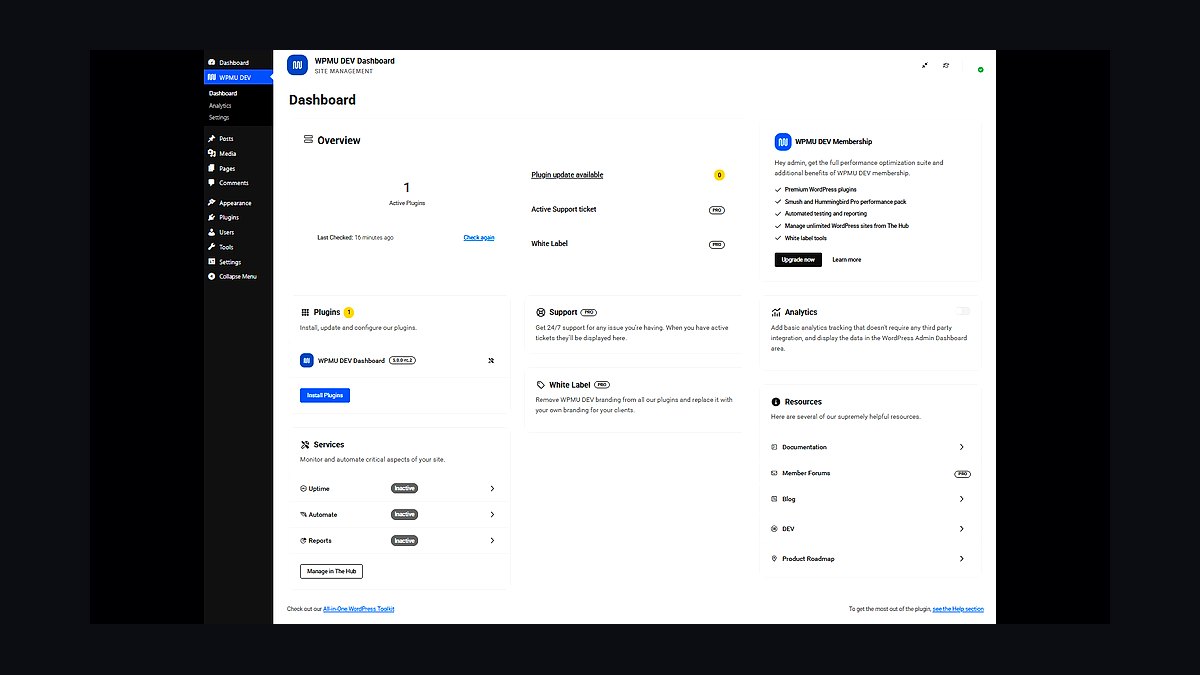Expand the Automate service row chevron
The image size is (1200, 675).
(492, 515)
